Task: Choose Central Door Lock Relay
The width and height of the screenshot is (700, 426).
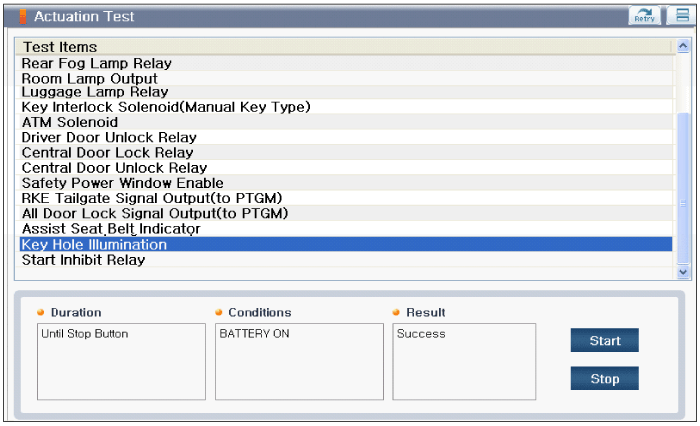Action: point(107,153)
